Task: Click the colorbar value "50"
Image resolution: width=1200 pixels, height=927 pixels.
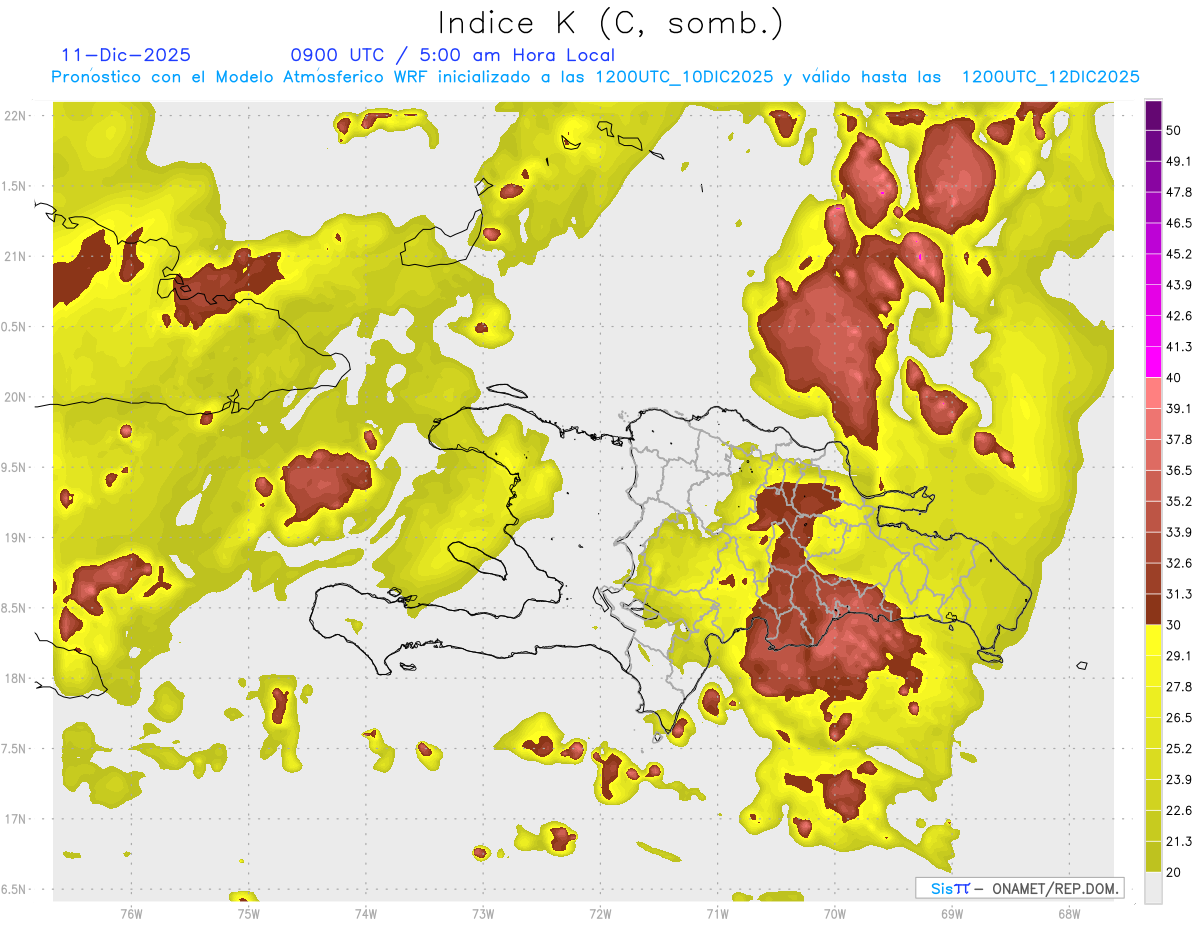Action: [x=1174, y=130]
